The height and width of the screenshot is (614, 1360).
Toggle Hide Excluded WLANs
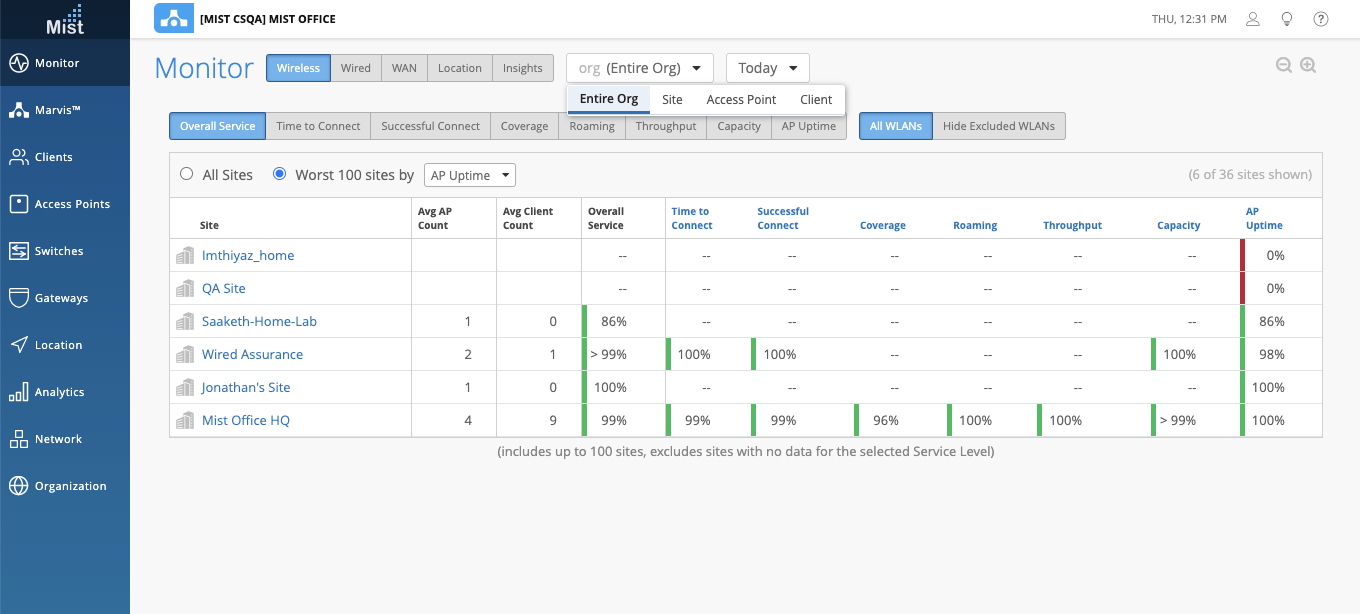998,126
